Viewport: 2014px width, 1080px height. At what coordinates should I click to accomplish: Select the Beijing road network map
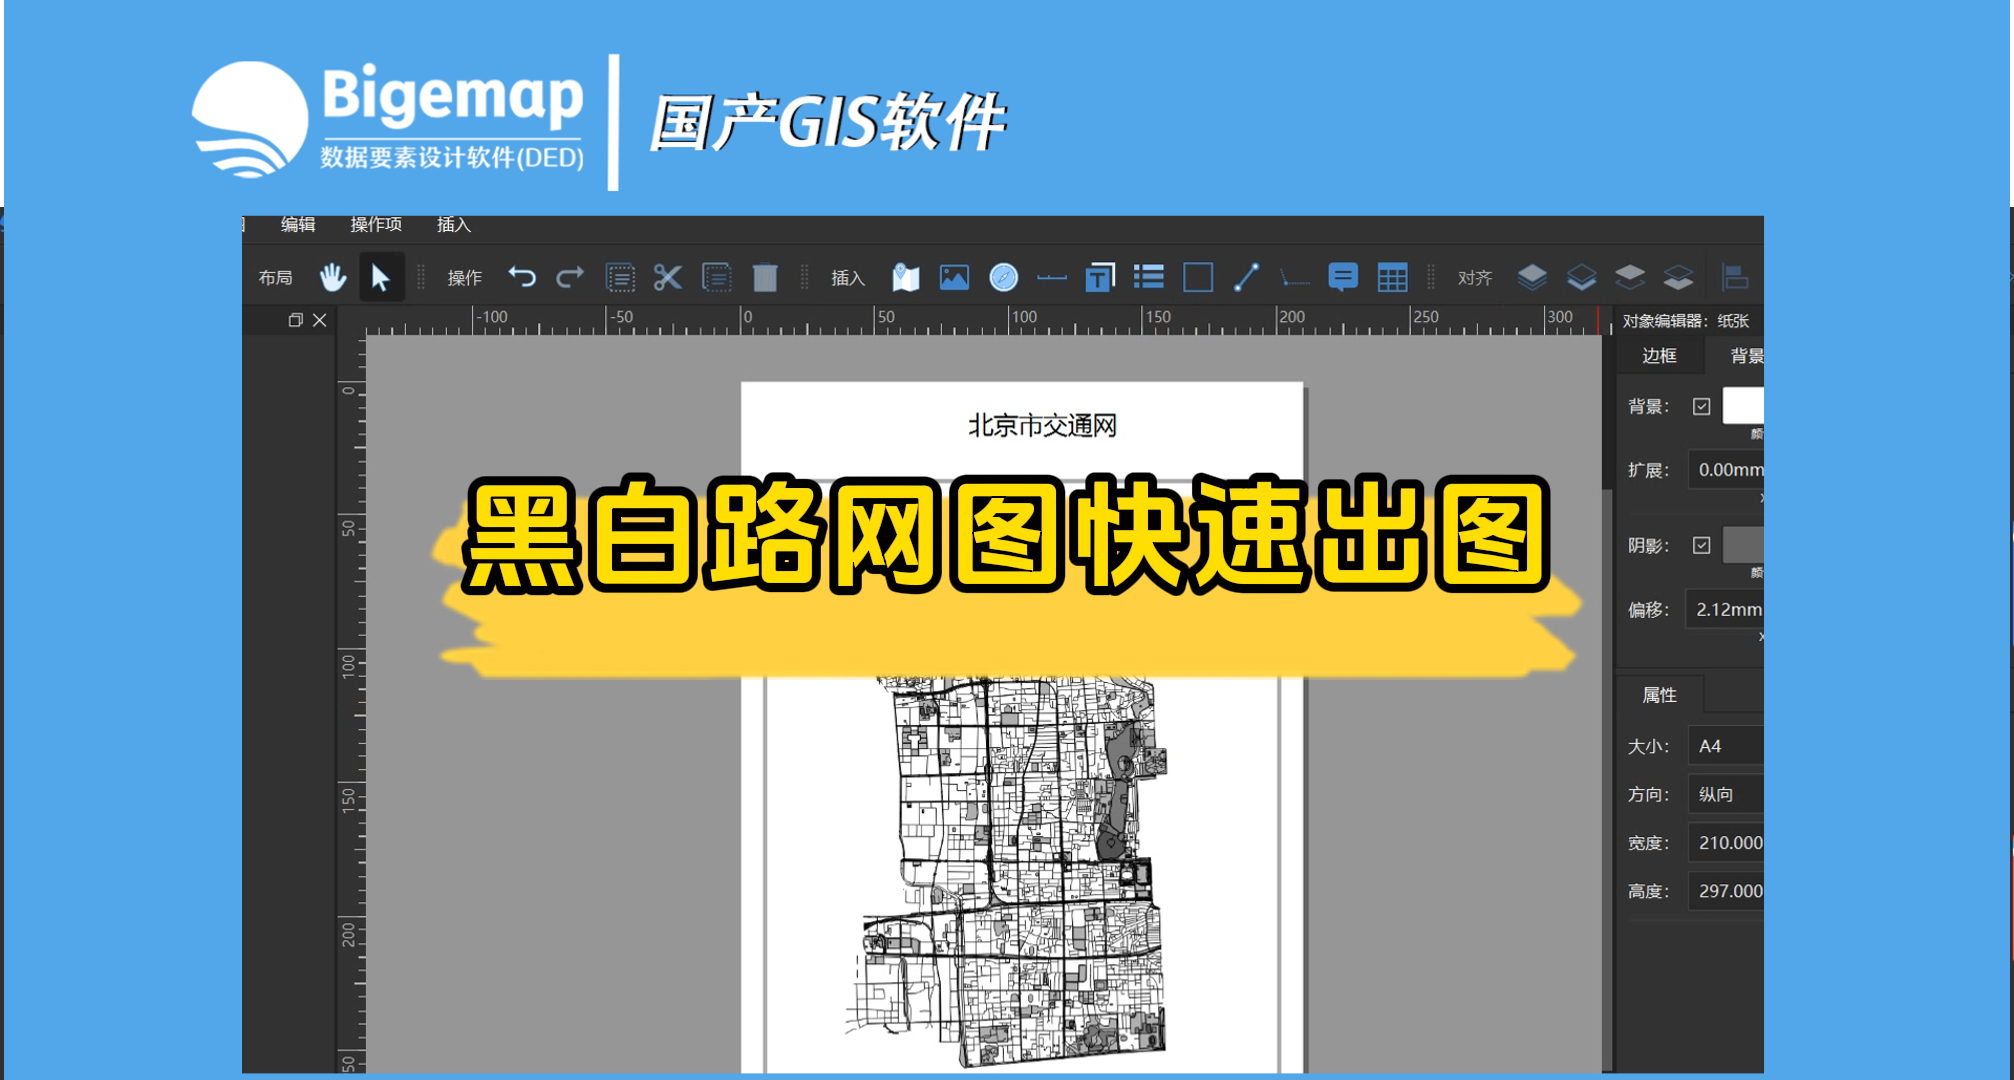1009,870
